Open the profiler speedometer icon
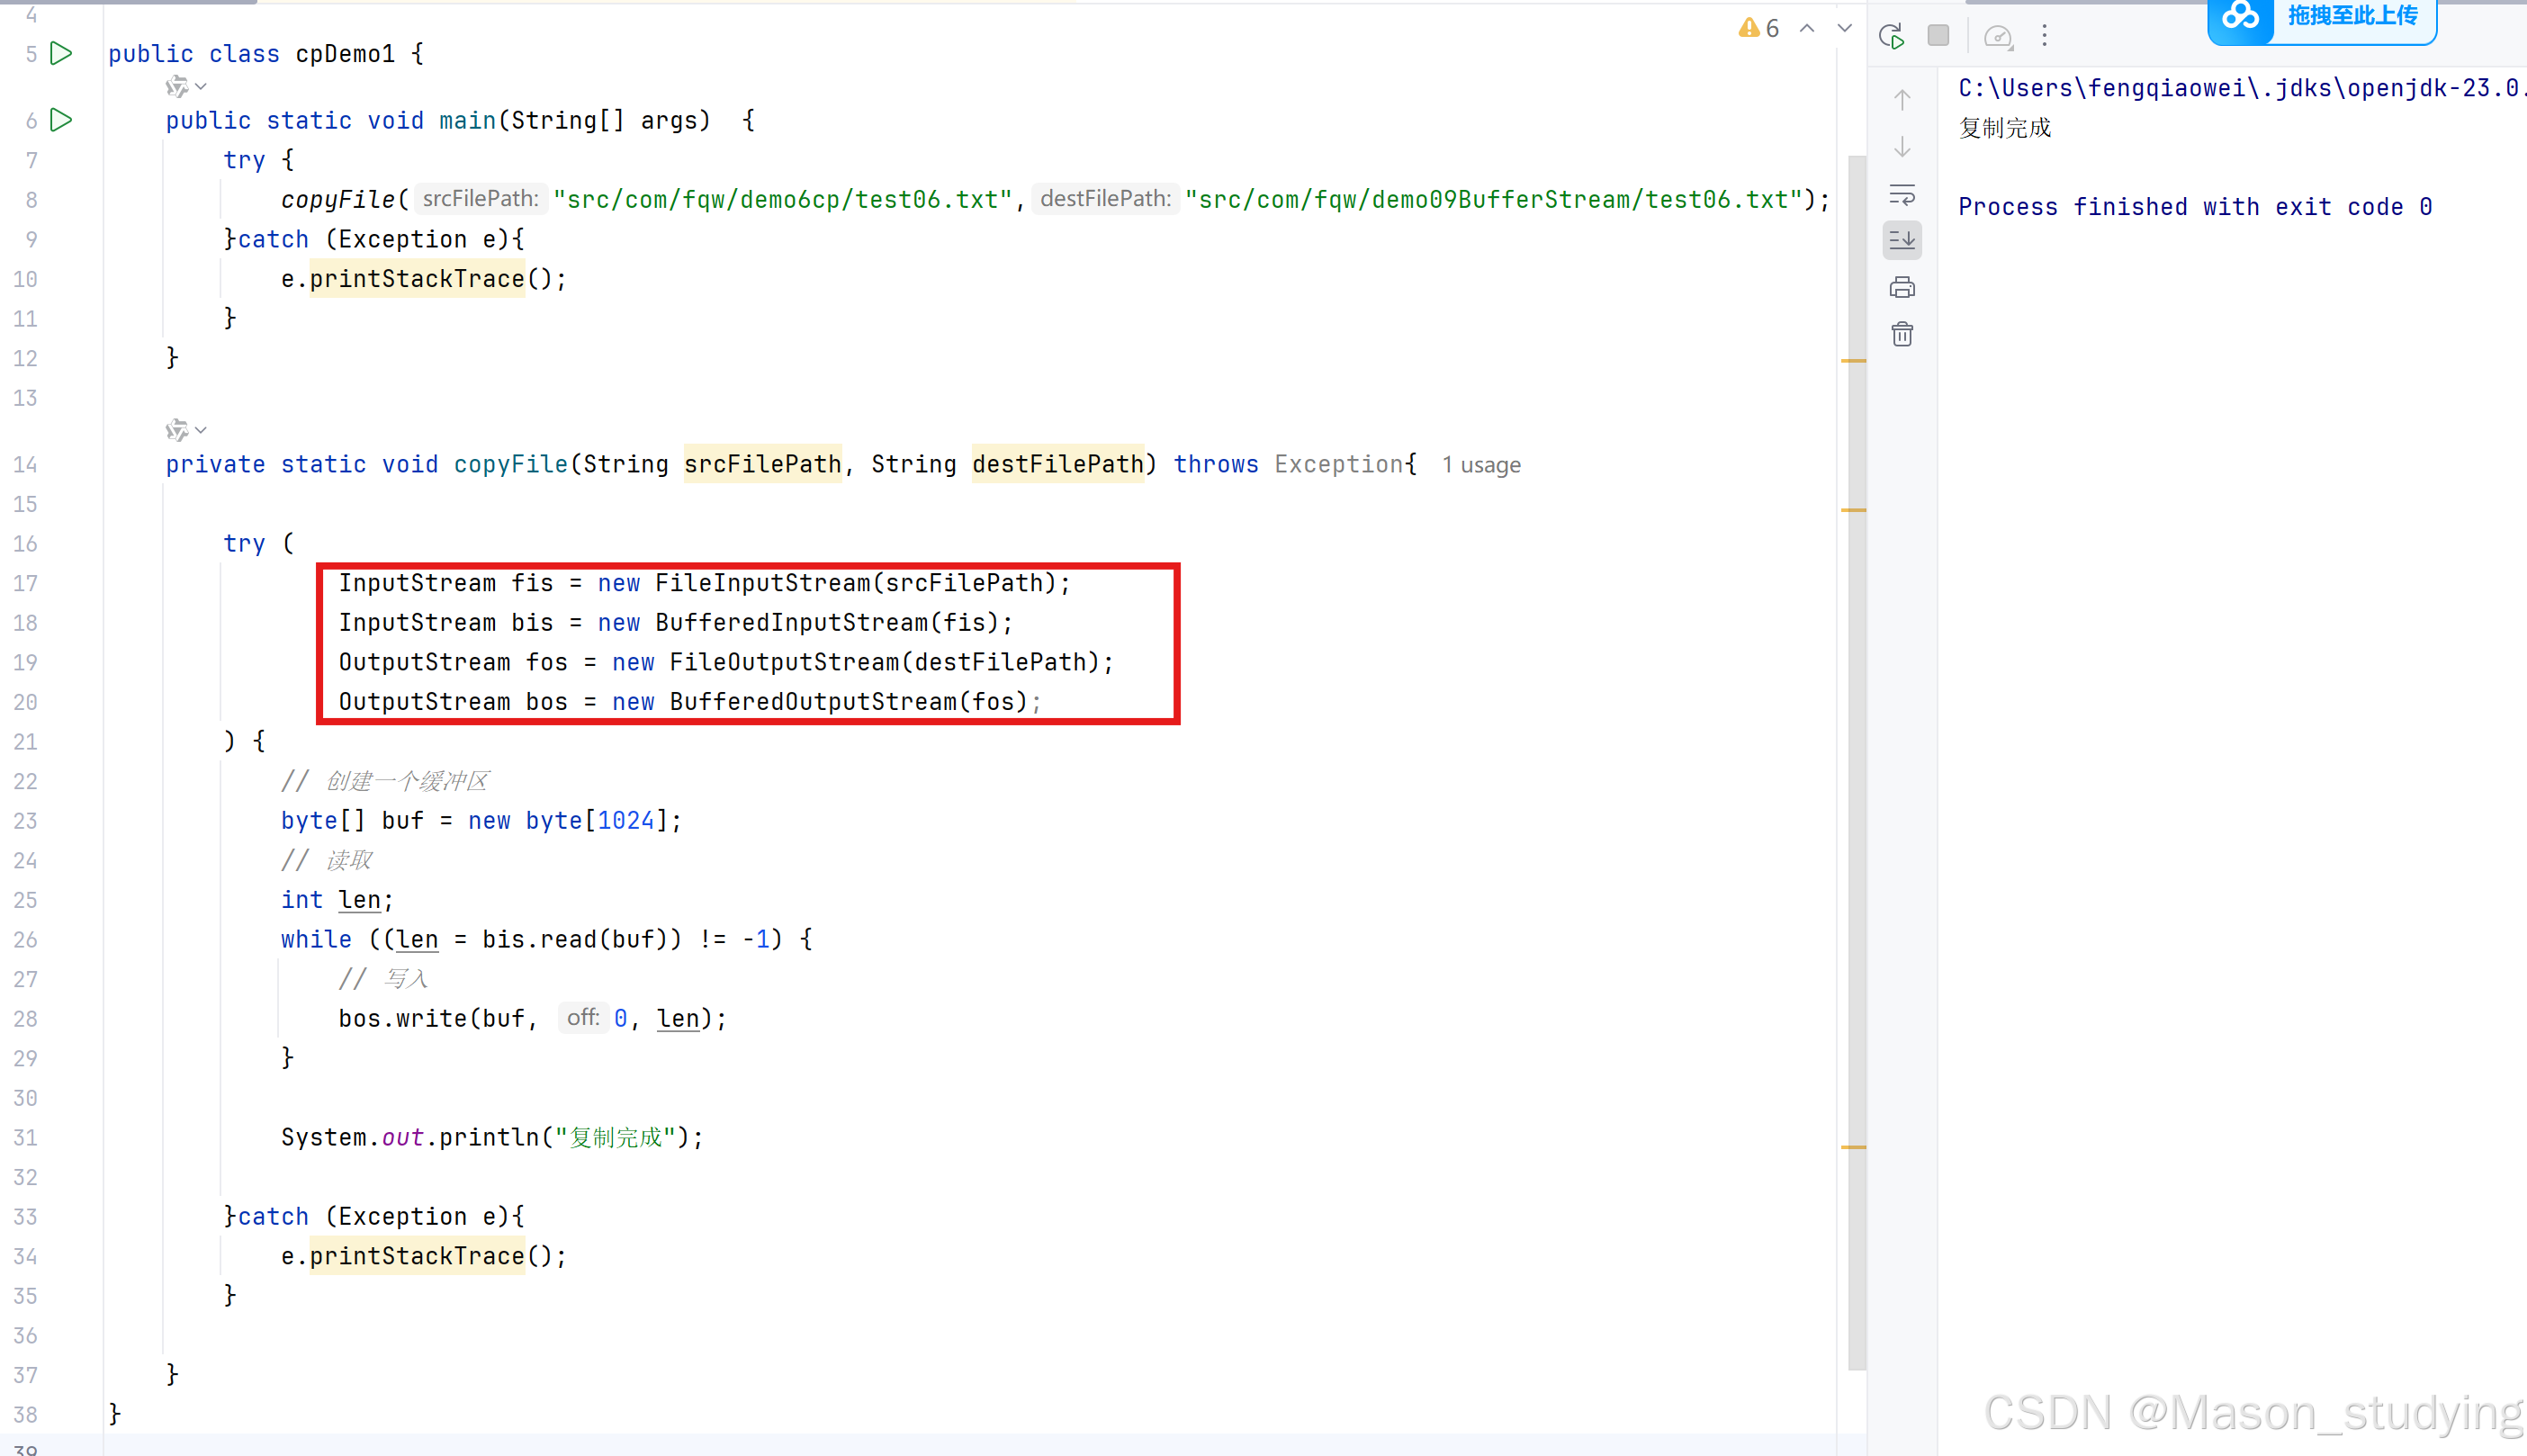 [1997, 36]
